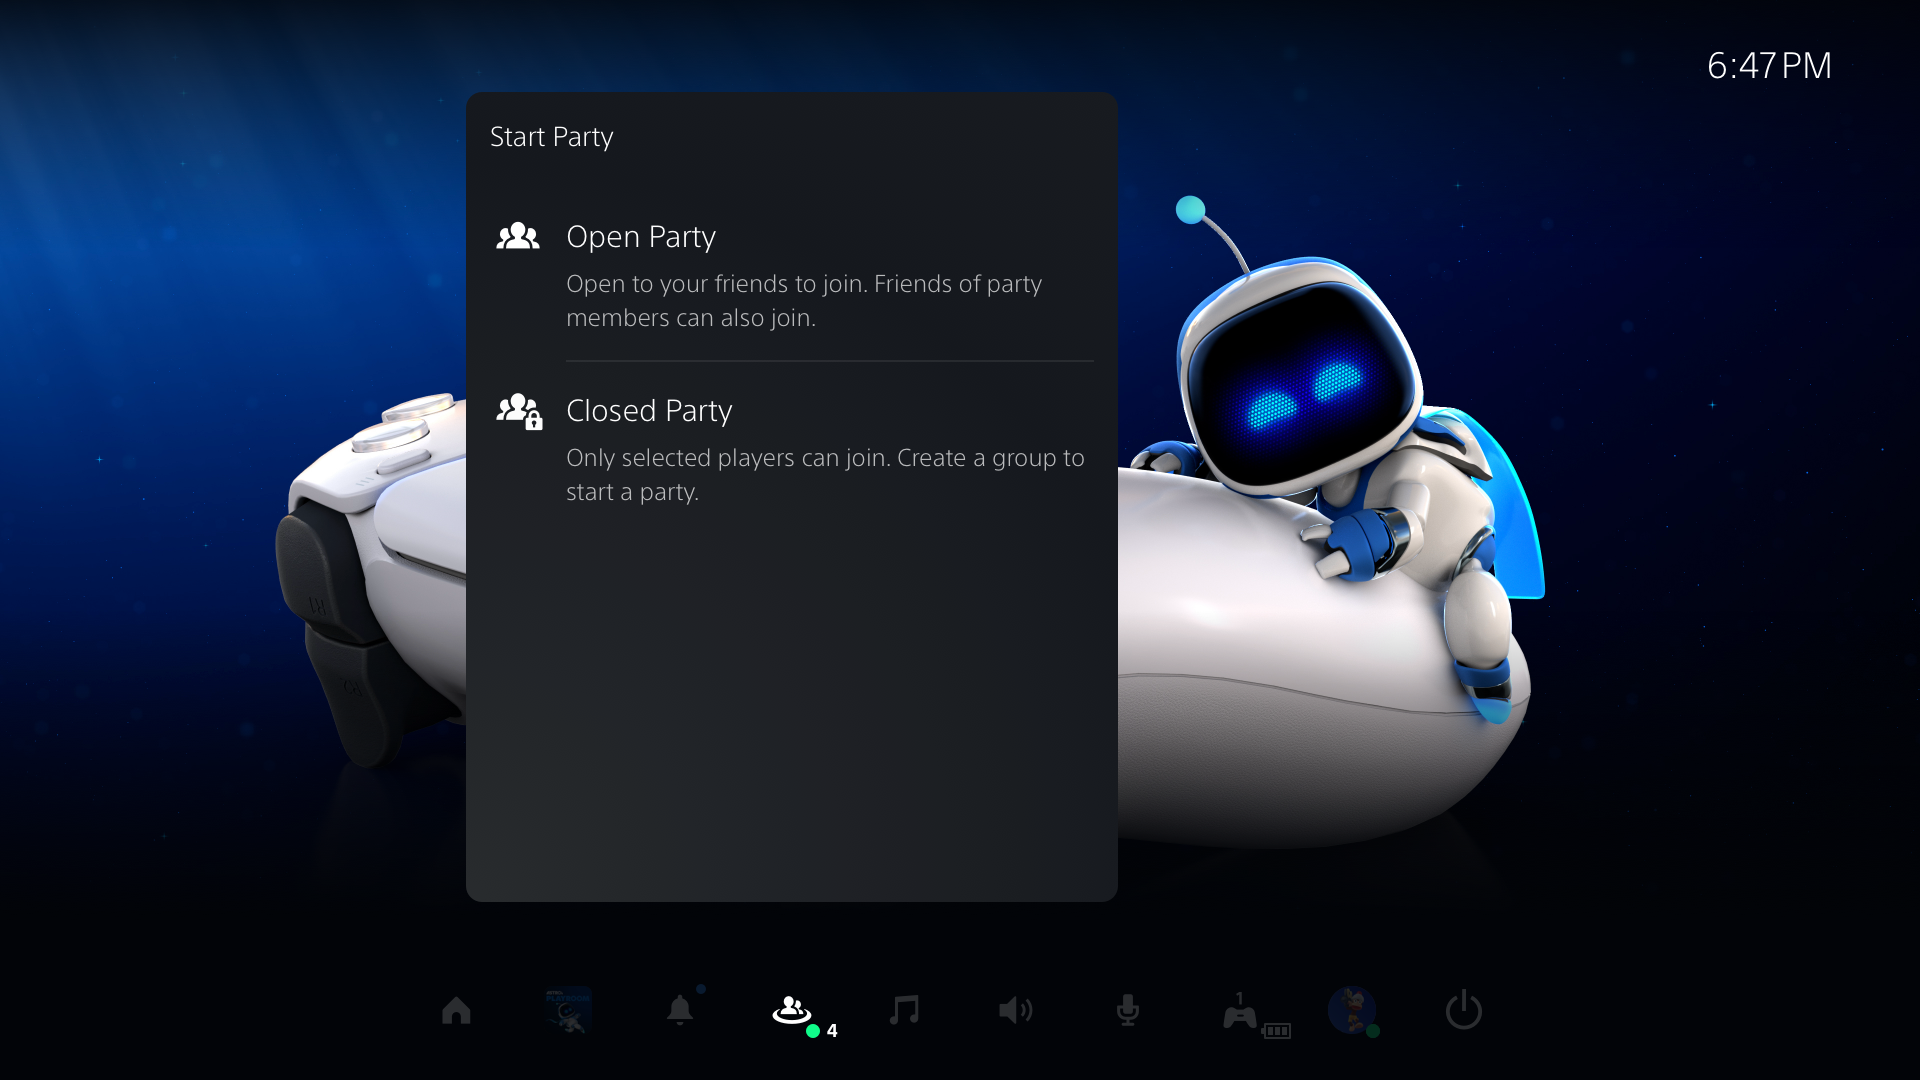Toggle microphone mute status

tap(1130, 1009)
